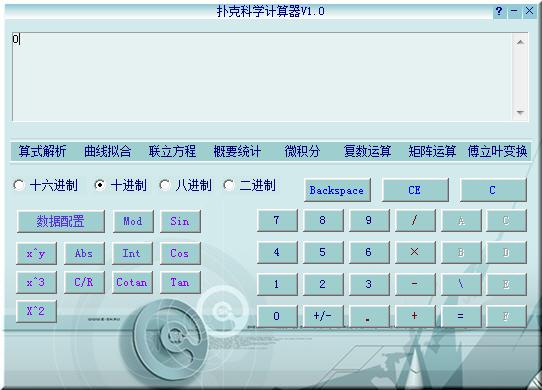Viewport: 542px width, 390px height.
Task: Click the decimal point key
Action: click(369, 316)
